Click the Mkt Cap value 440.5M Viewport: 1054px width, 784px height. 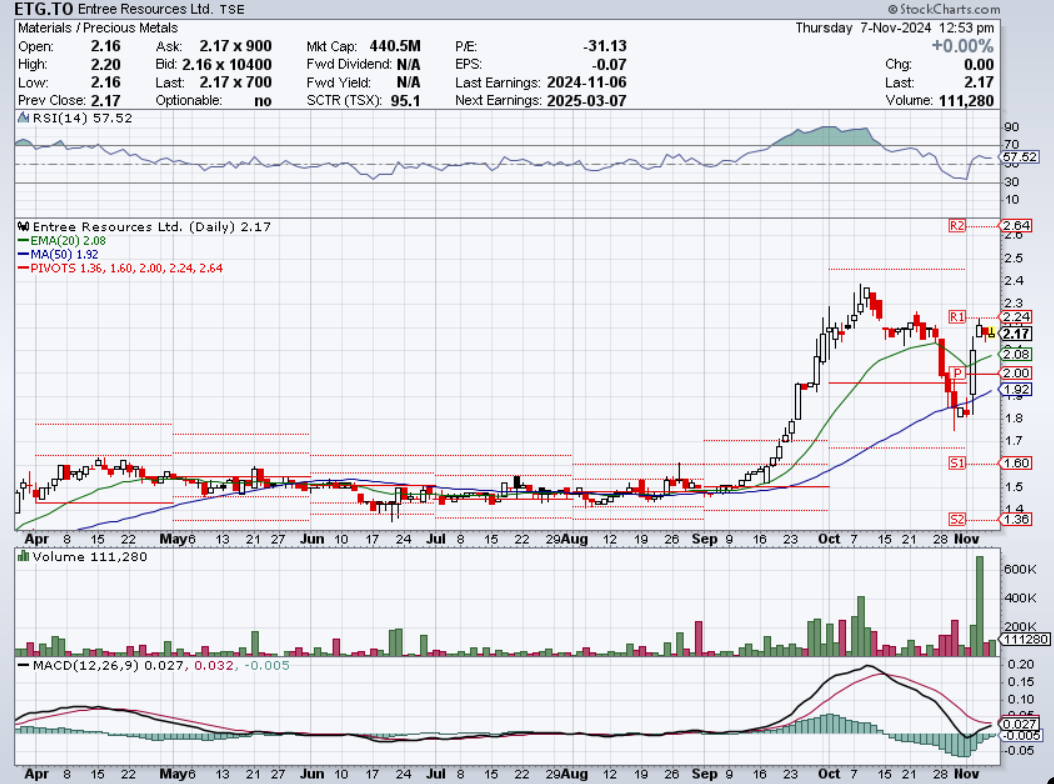click(395, 46)
